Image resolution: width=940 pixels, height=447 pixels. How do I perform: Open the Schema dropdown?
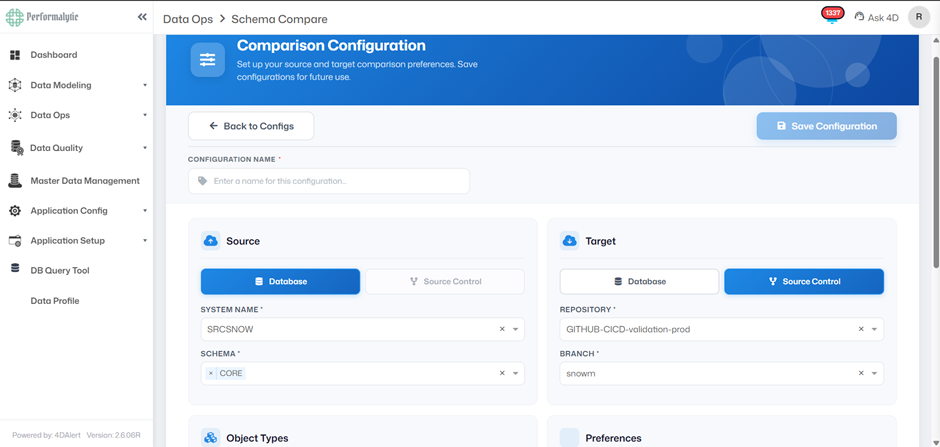[x=516, y=373]
